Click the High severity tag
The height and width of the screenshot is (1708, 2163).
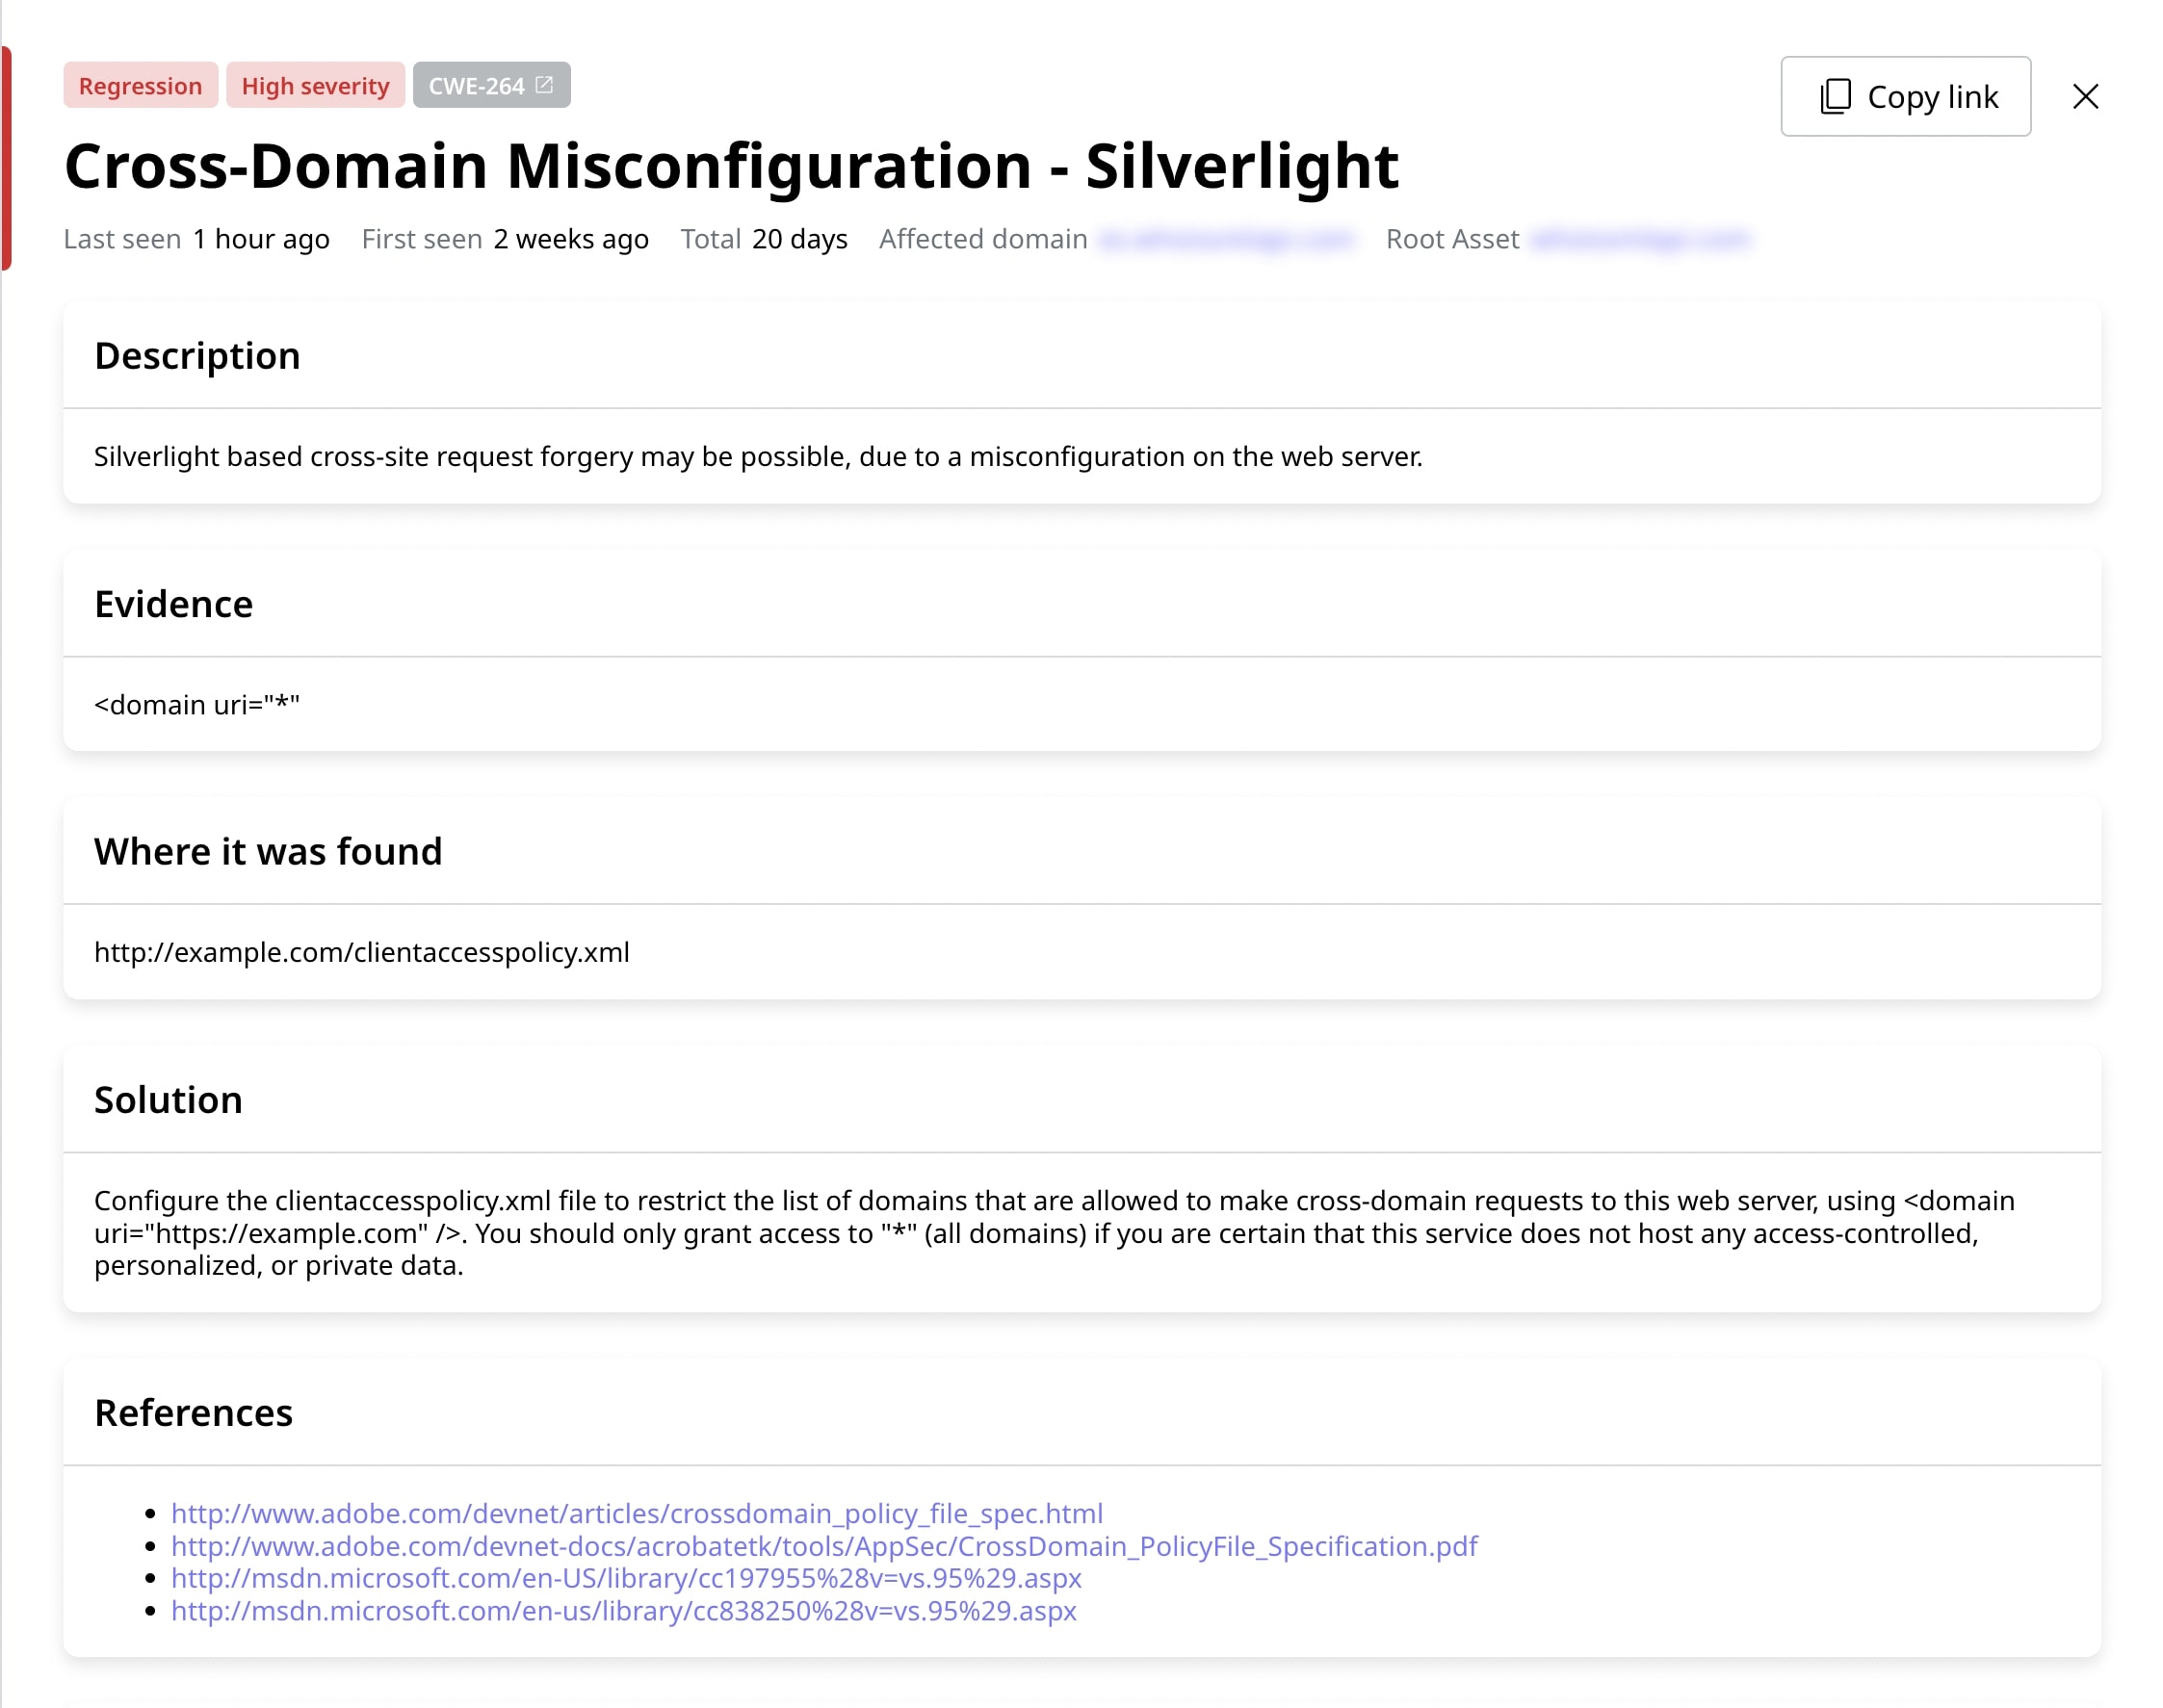315,86
